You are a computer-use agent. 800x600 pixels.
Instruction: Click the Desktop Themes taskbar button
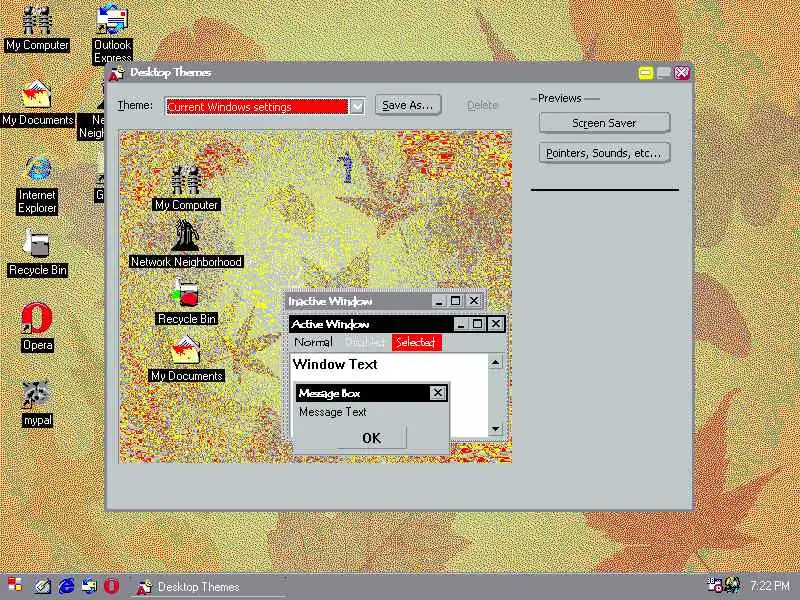[x=208, y=587]
